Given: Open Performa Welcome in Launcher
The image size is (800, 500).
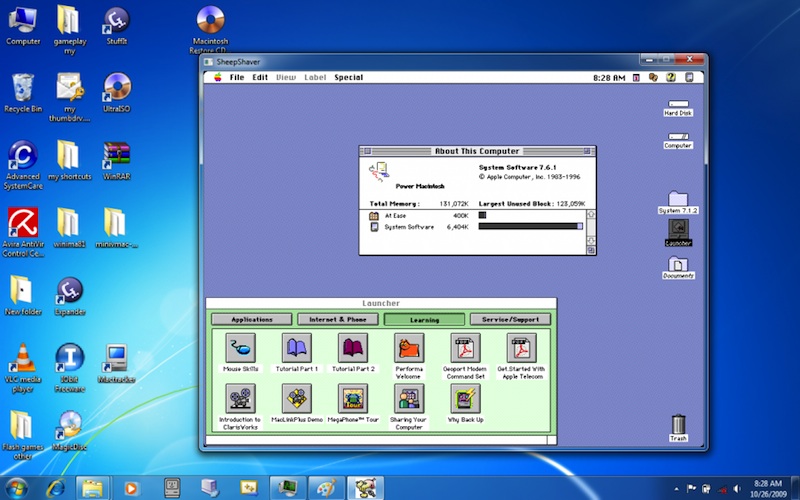Looking at the screenshot, I should tap(409, 349).
